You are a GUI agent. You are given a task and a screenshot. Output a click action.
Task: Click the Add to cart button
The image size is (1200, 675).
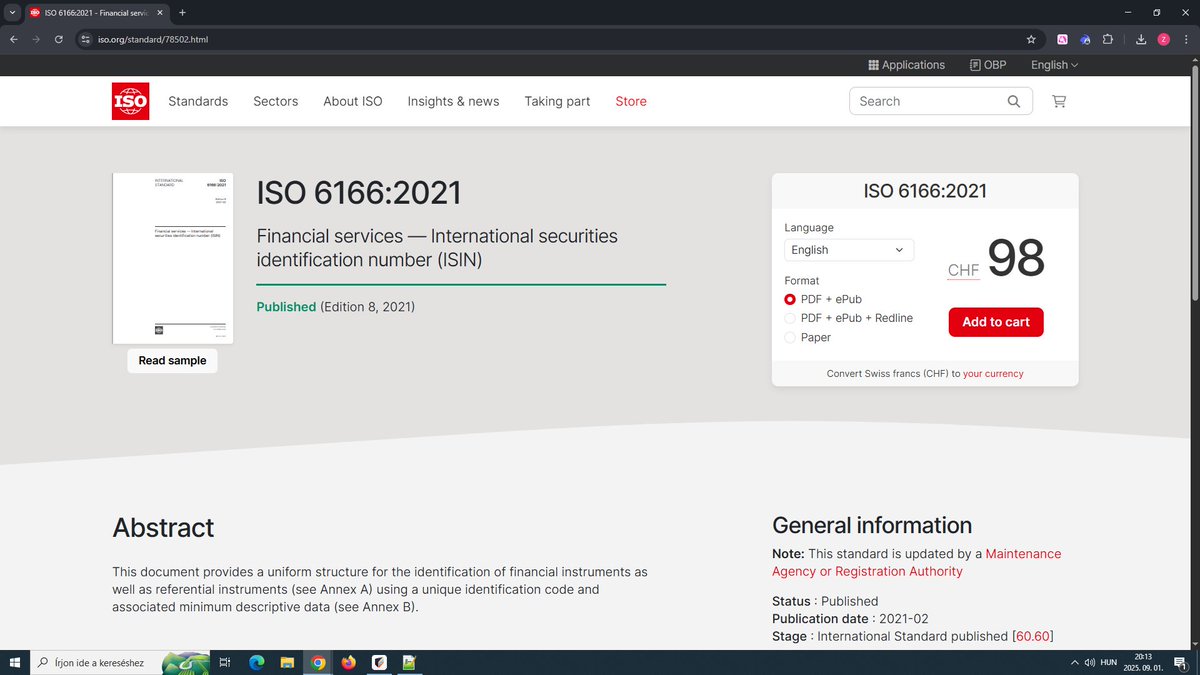point(996,322)
